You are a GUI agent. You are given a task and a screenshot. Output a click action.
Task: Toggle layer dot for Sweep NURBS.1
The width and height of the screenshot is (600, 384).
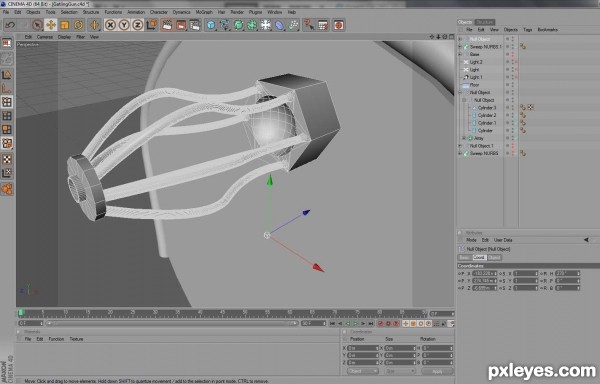coord(508,47)
